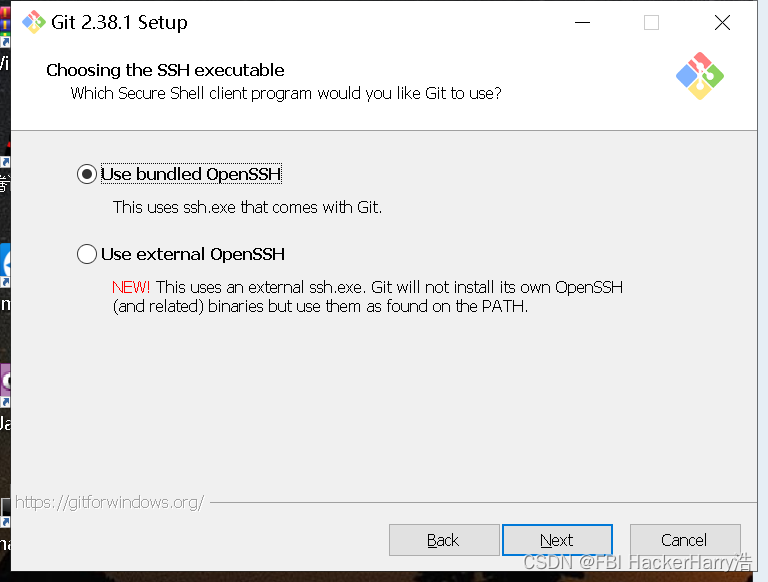
Task: Click the Which Secure Shell client question text
Action: [286, 93]
